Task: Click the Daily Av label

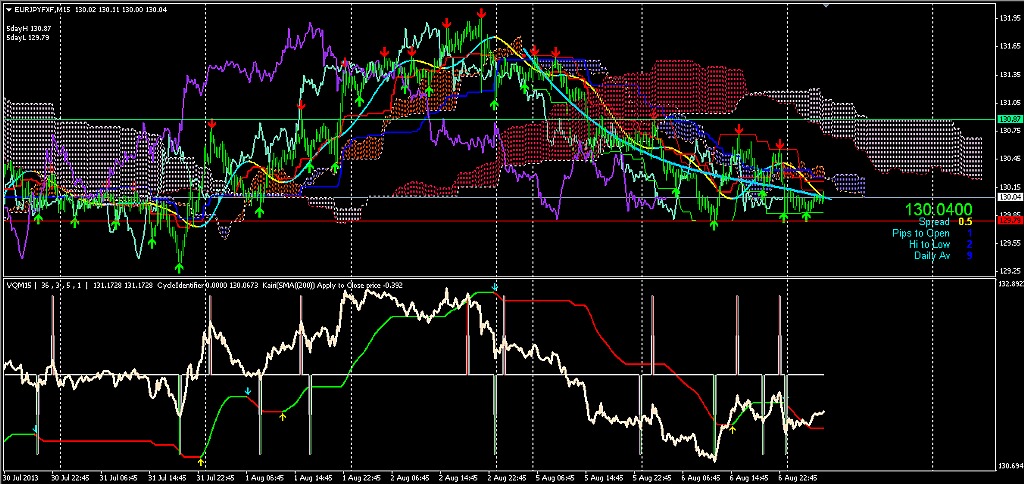Action: click(x=932, y=255)
